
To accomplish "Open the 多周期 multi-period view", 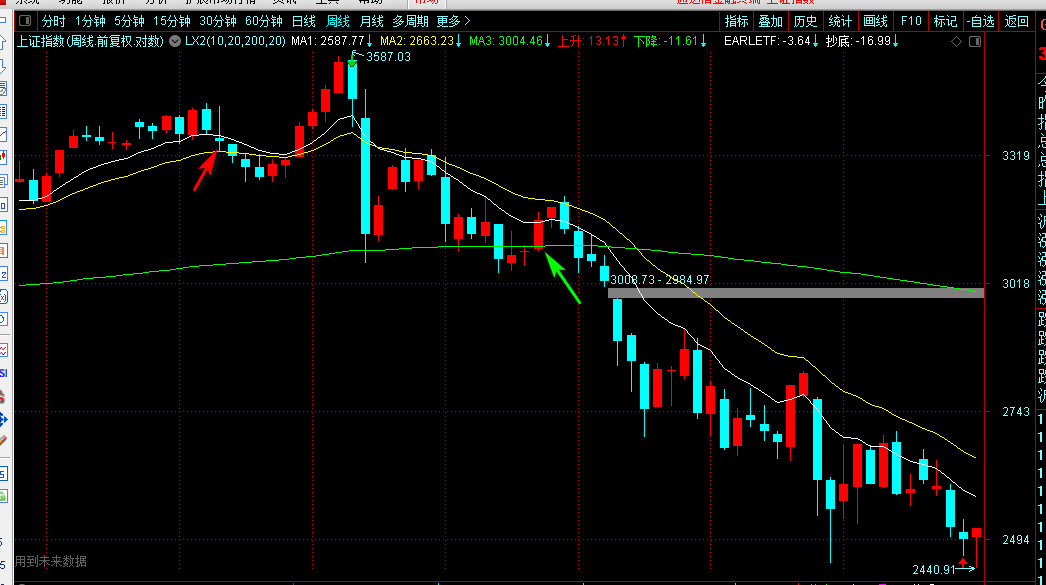I will [410, 21].
